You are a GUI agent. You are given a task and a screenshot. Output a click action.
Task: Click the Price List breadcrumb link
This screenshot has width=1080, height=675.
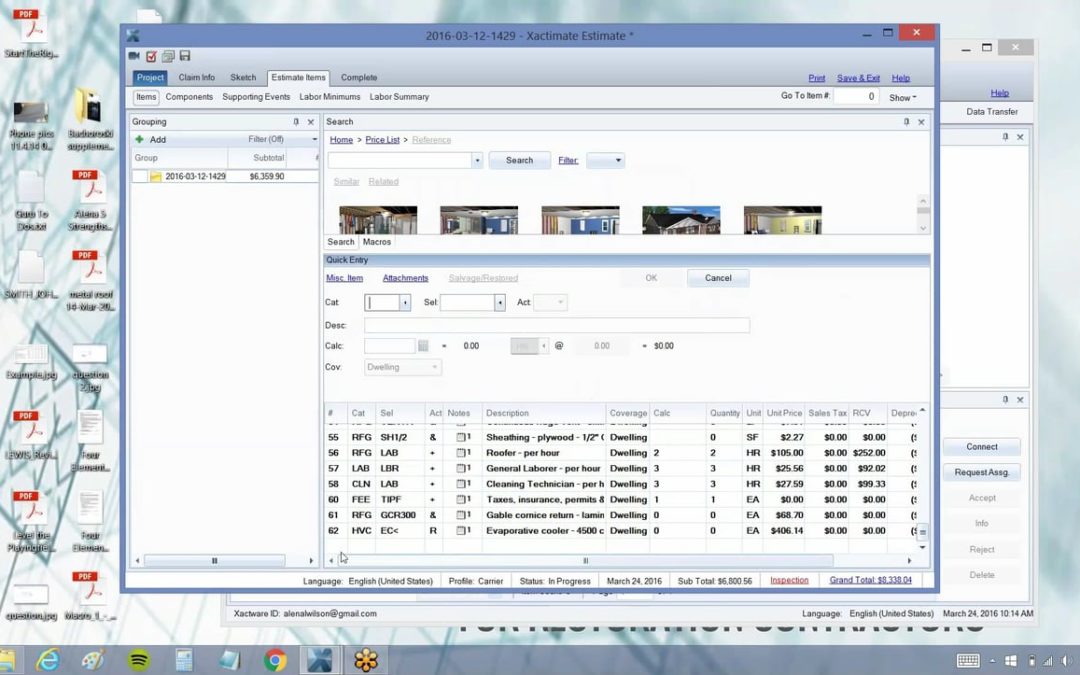coord(382,140)
